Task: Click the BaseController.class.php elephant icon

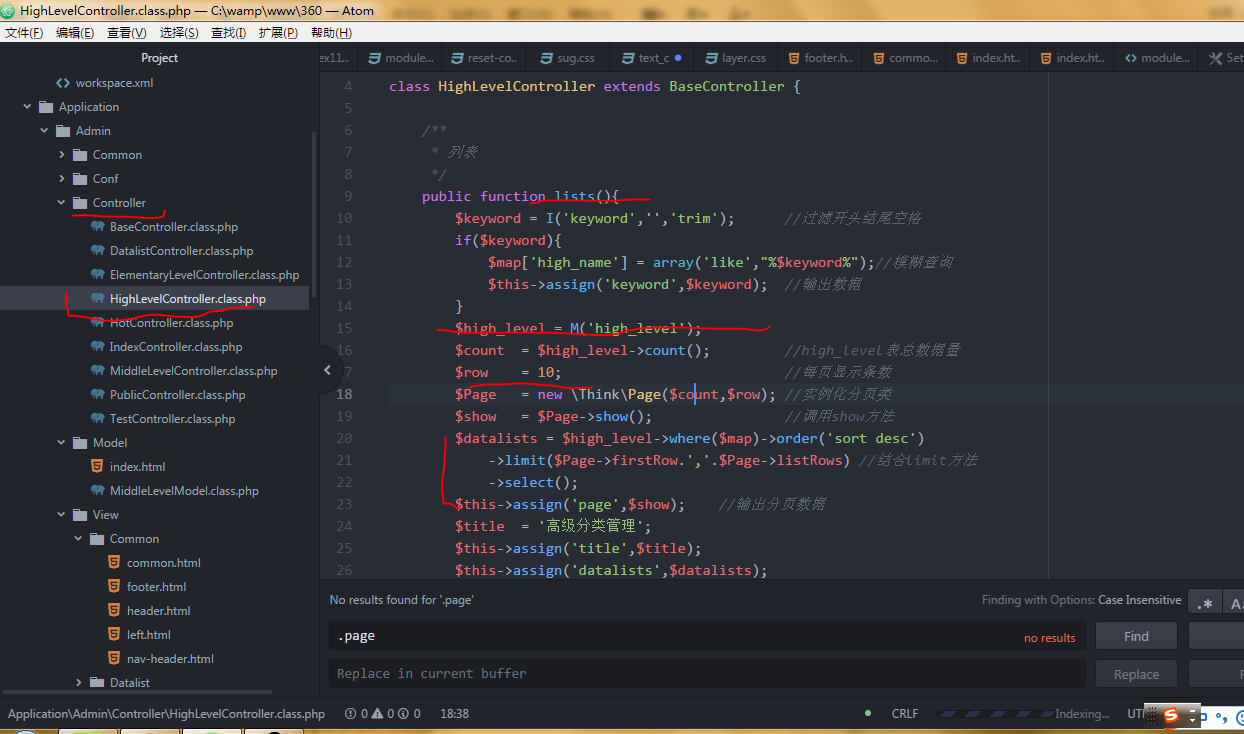Action: 97,227
